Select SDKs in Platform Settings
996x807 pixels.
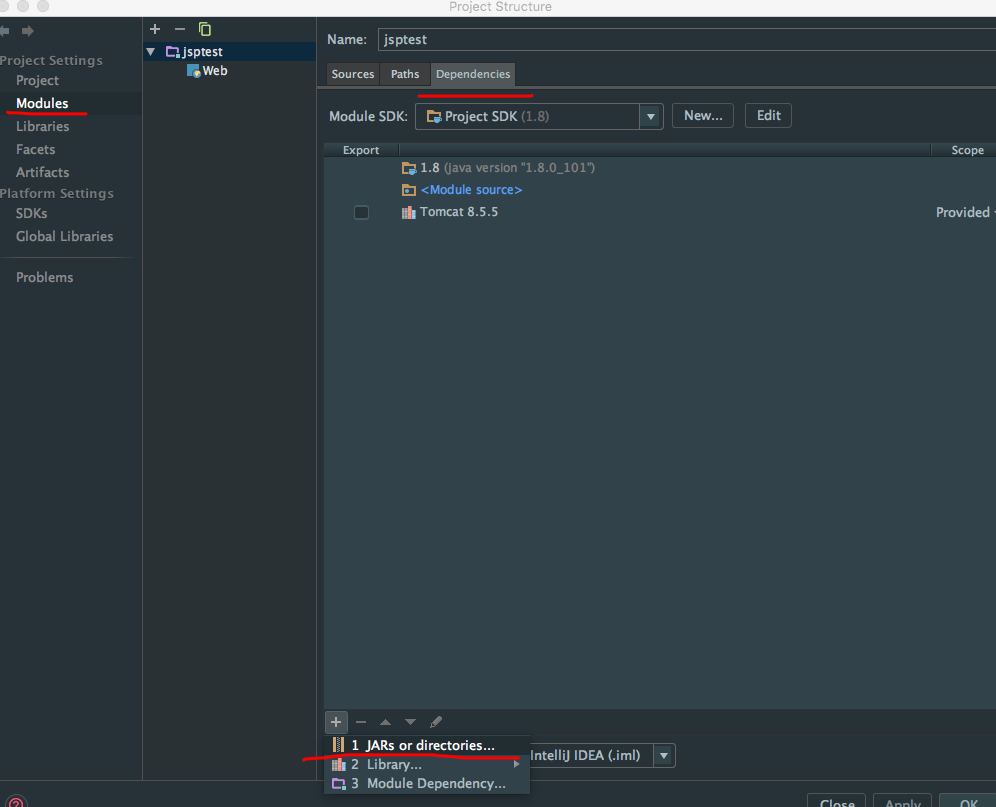click(32, 214)
